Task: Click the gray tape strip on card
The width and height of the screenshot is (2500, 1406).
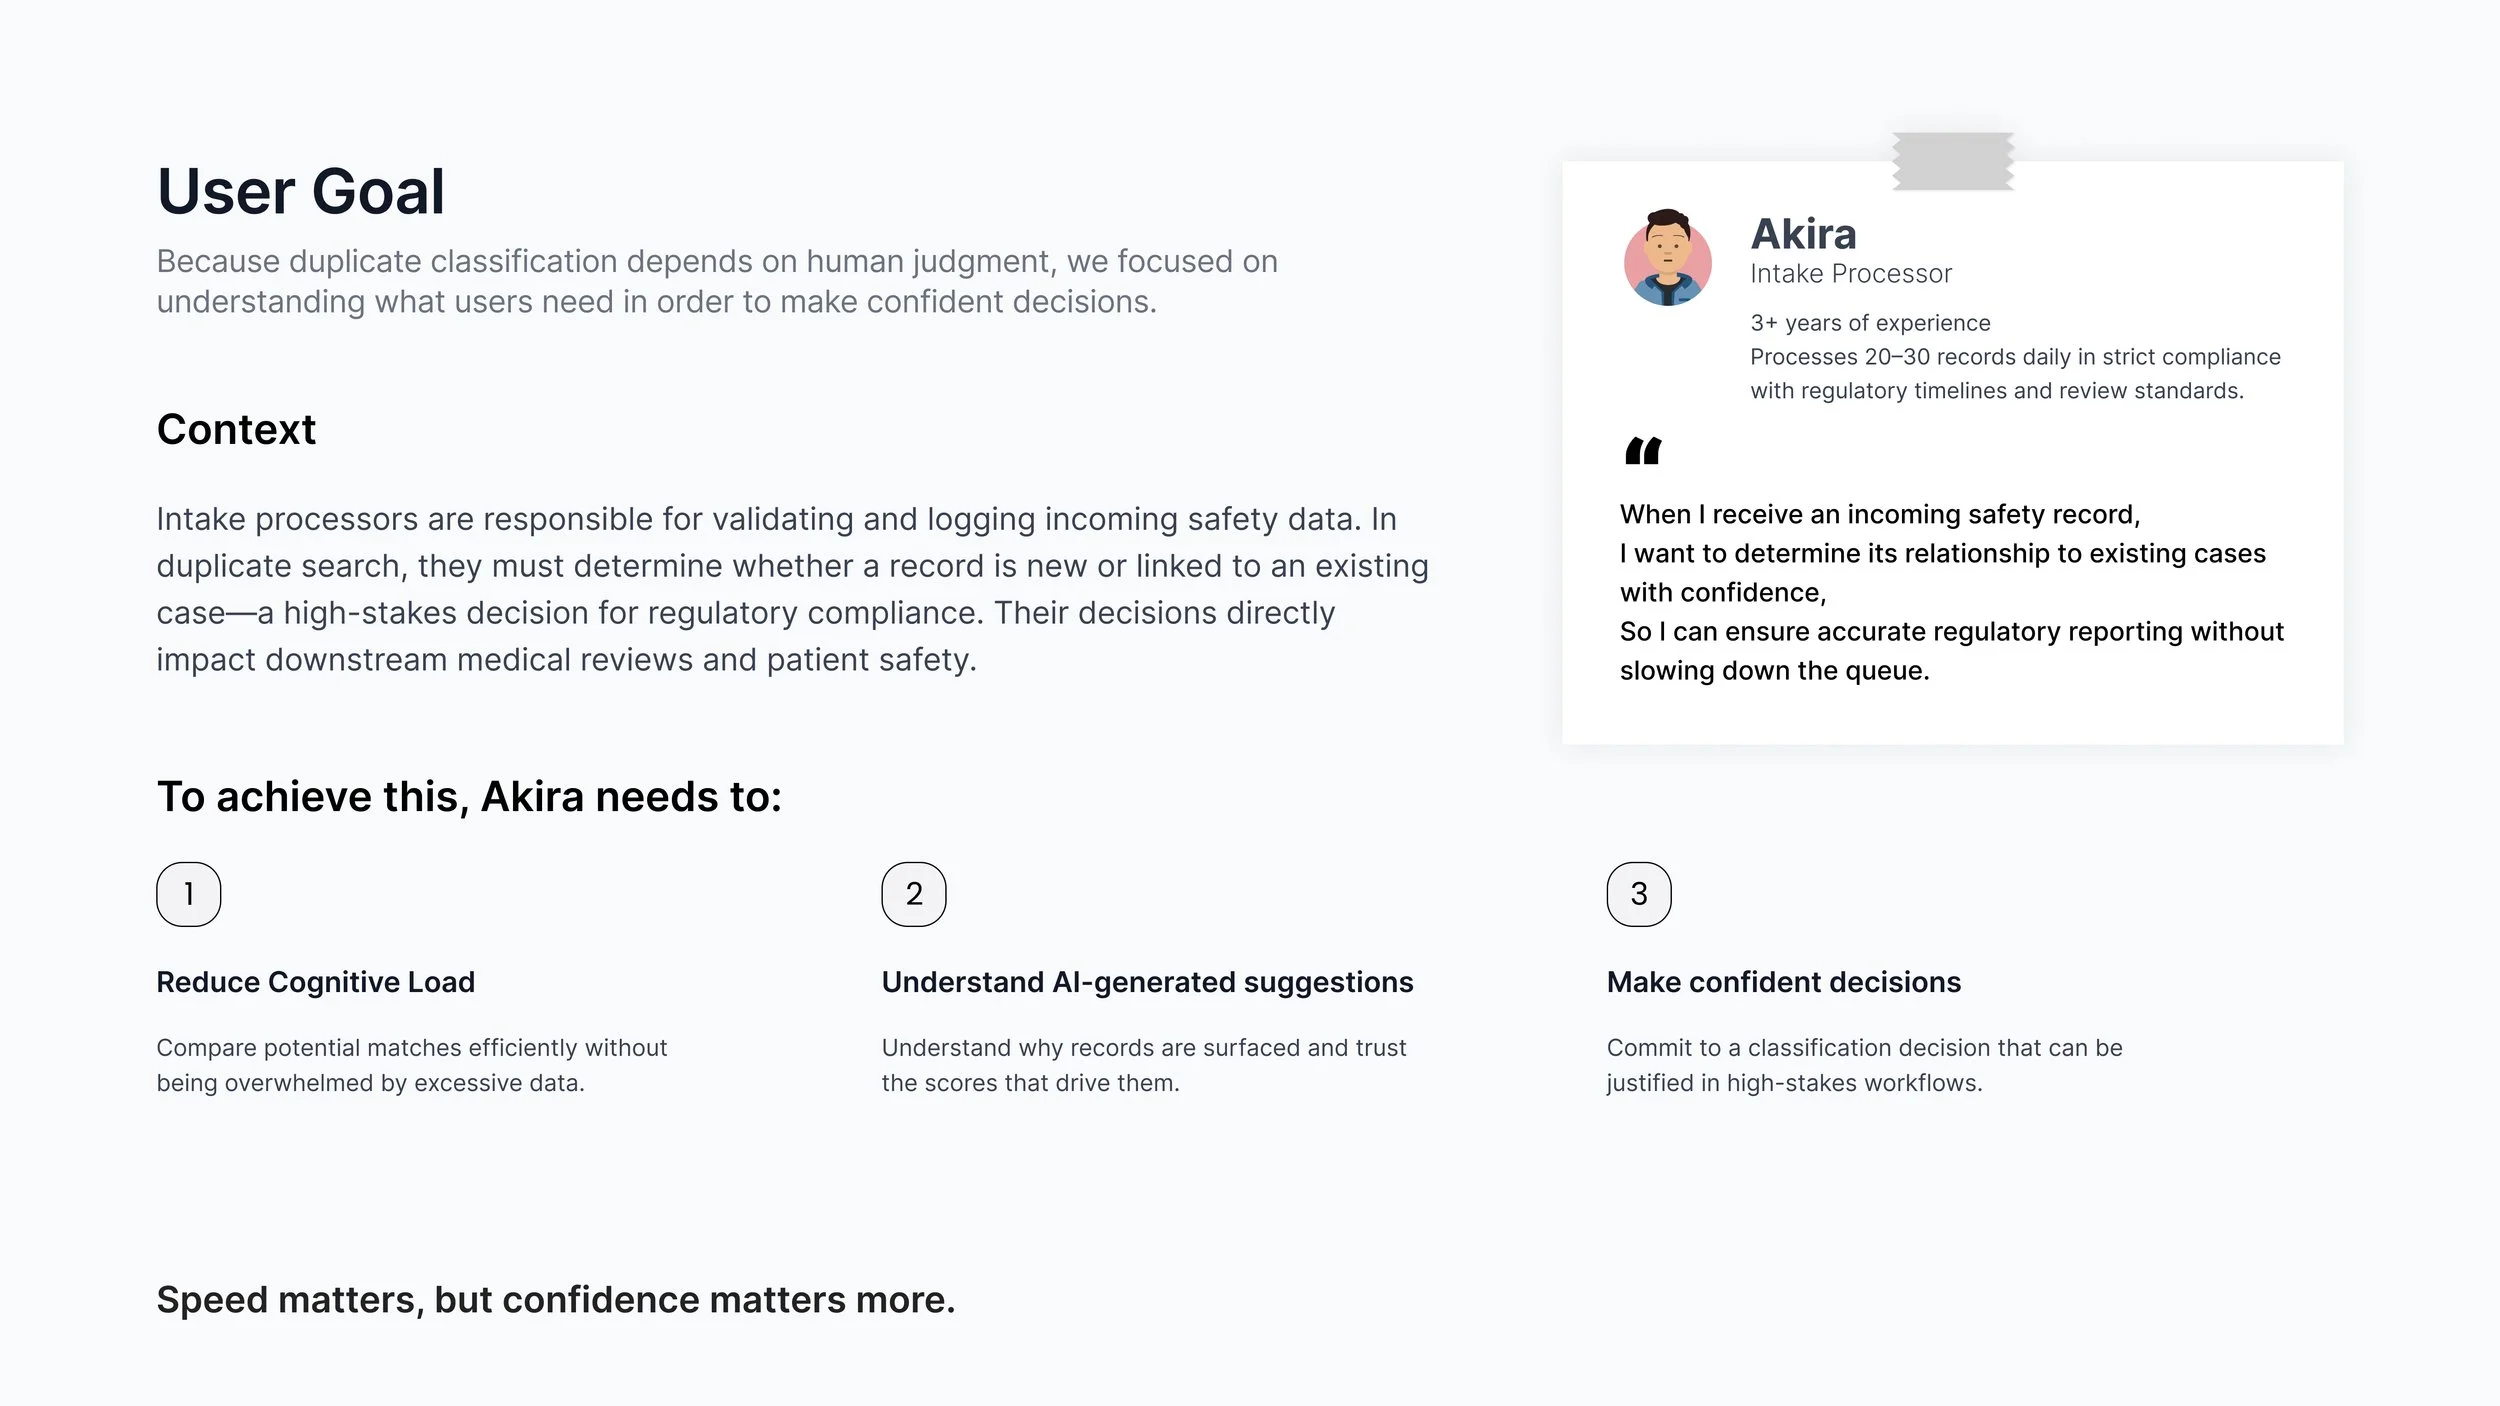Action: [x=1953, y=161]
